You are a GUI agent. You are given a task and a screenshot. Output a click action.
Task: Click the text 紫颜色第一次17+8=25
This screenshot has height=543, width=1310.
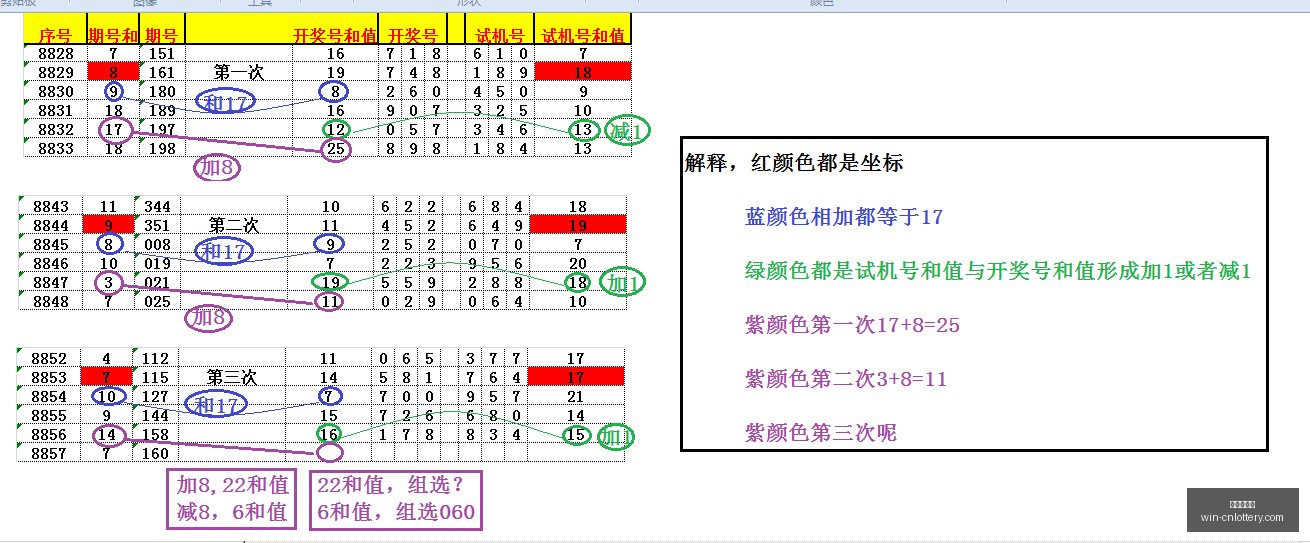coord(852,325)
